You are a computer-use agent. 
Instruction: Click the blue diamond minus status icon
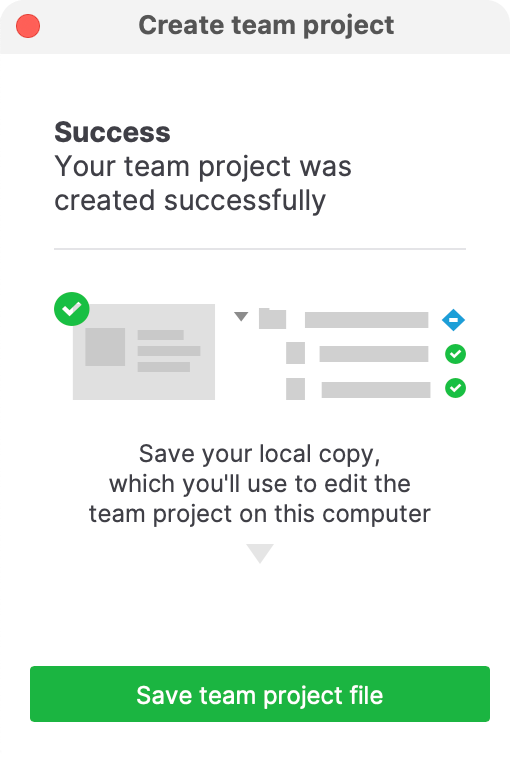(453, 320)
